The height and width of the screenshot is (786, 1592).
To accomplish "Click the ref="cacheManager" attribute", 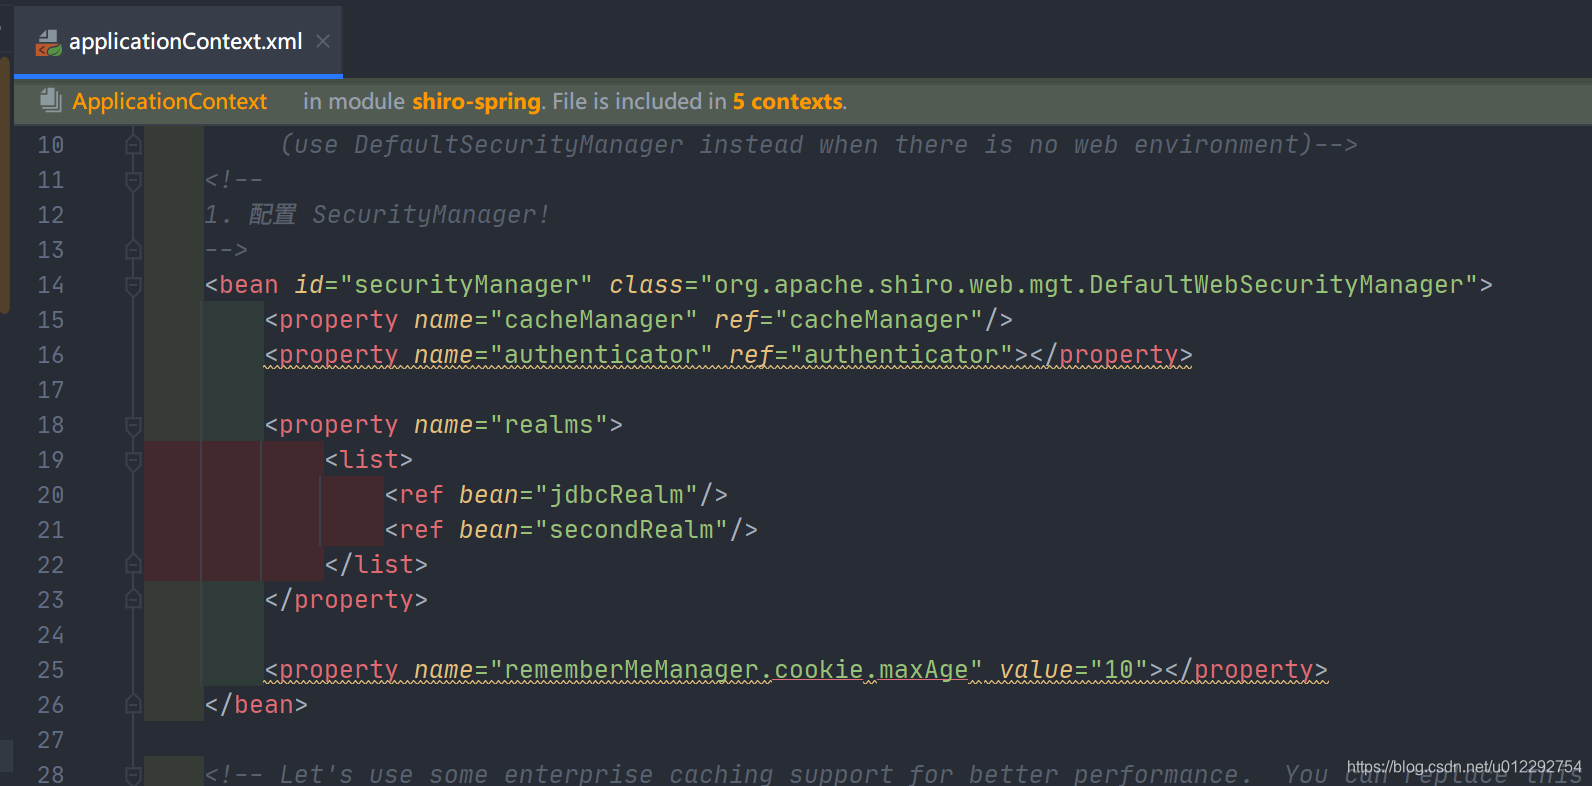I will click(849, 320).
